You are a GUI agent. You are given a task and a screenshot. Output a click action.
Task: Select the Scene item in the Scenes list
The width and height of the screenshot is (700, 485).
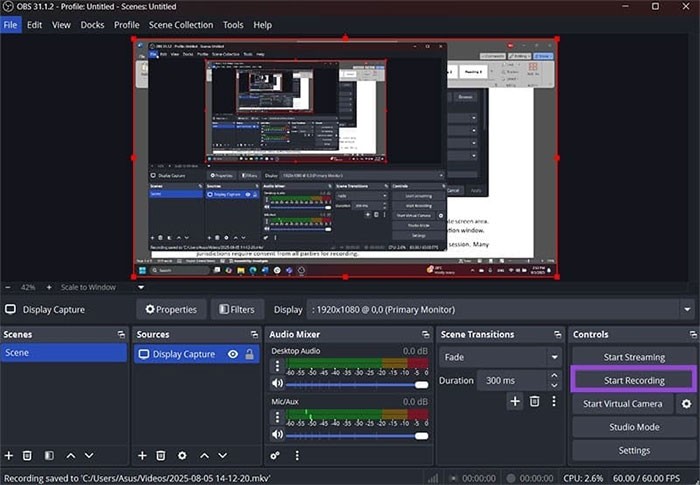point(64,353)
